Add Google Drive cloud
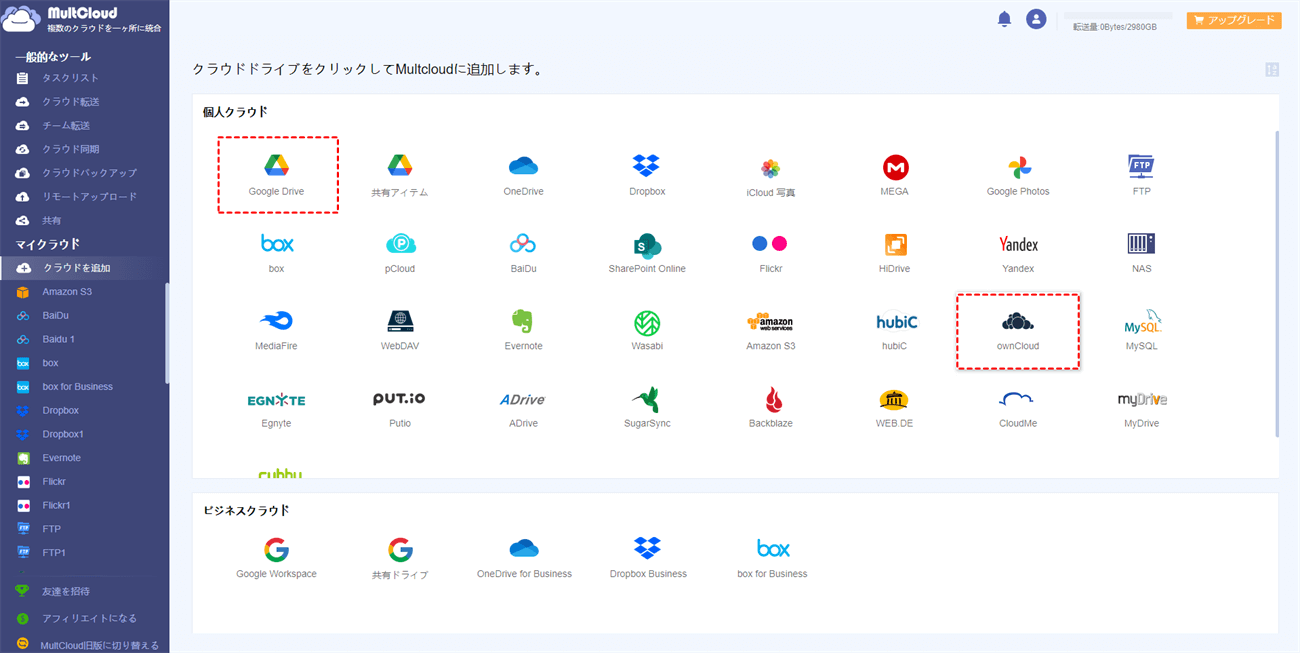This screenshot has width=1300, height=653. click(277, 175)
